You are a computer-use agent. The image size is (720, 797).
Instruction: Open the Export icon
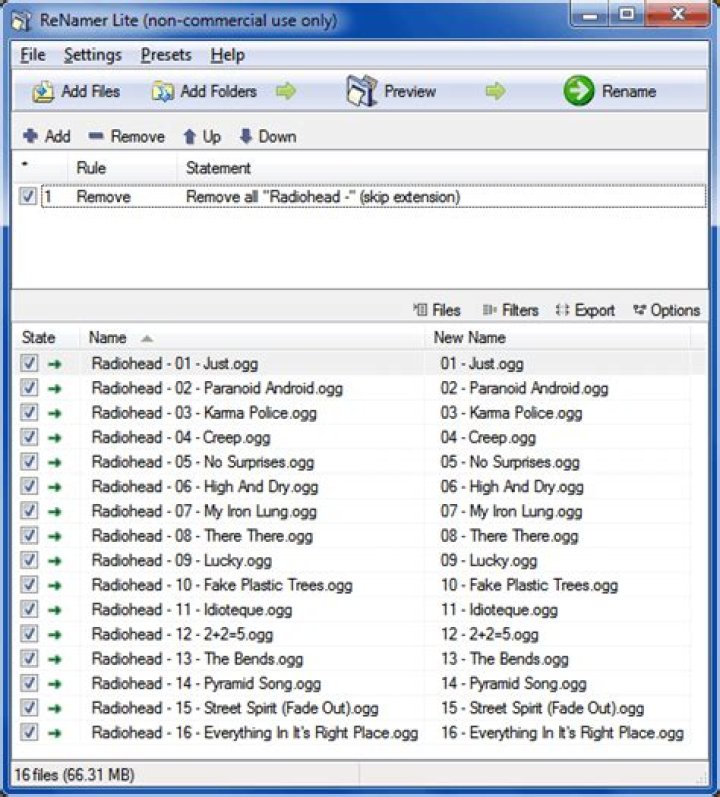point(562,309)
